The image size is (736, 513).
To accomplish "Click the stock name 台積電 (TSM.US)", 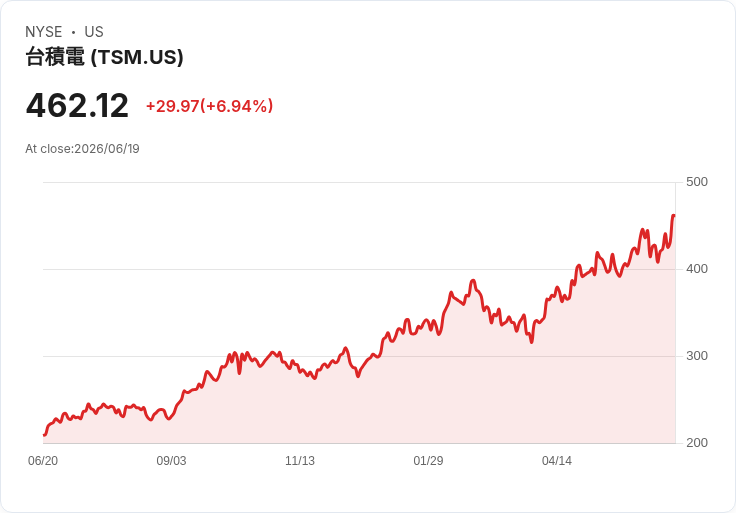I will tap(104, 57).
